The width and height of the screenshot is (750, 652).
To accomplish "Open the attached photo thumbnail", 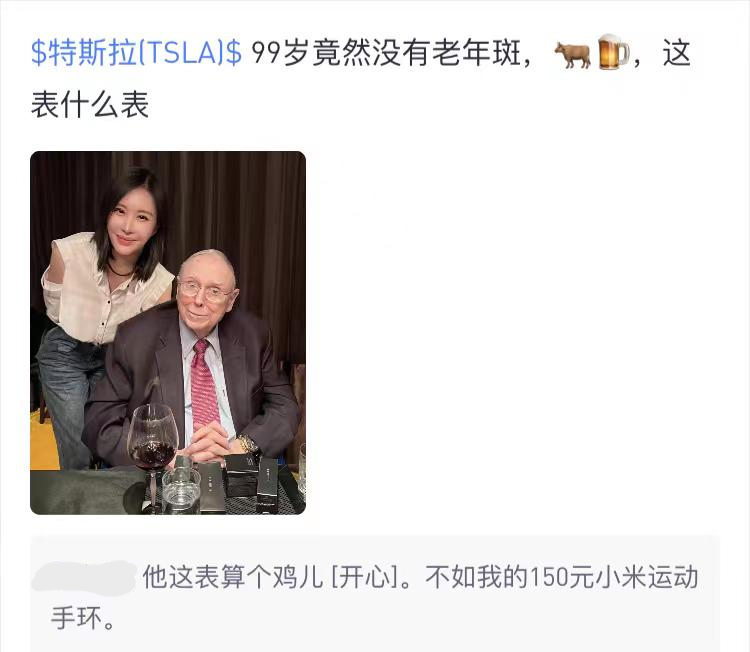I will 168,333.
